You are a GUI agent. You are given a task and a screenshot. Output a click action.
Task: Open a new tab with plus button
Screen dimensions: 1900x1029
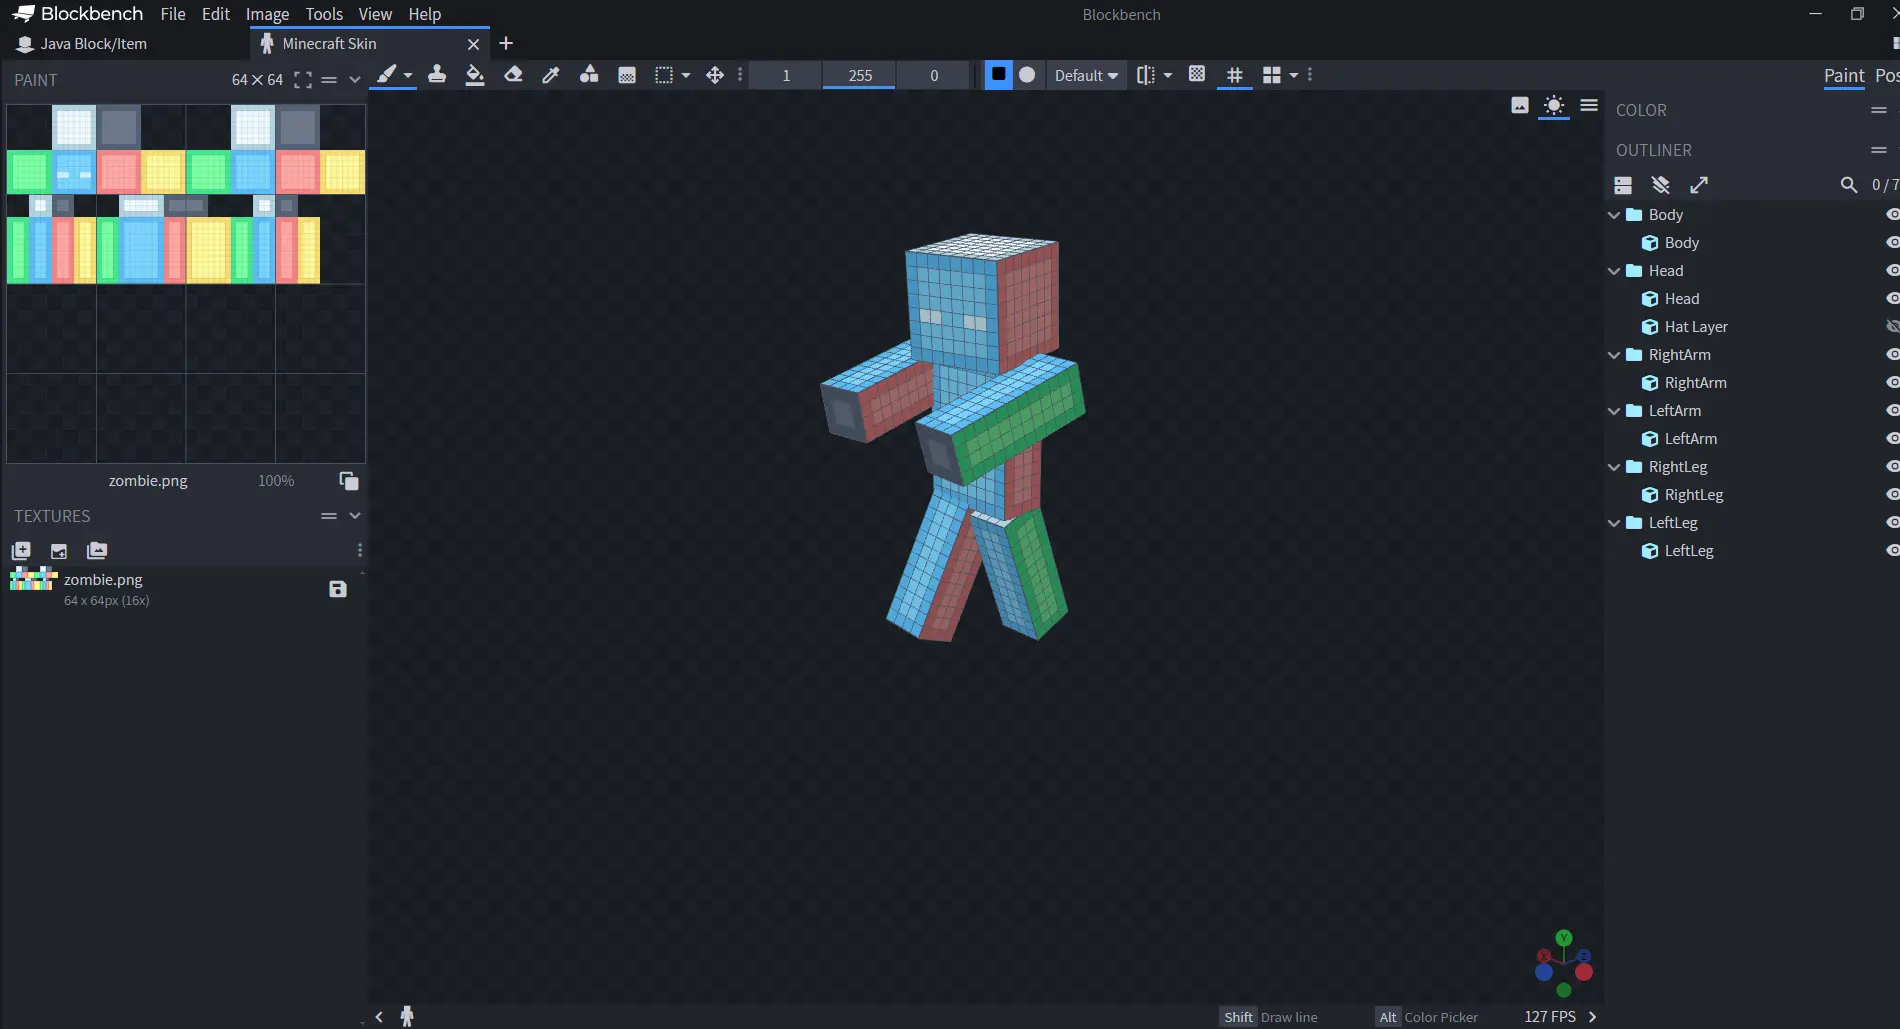(506, 43)
